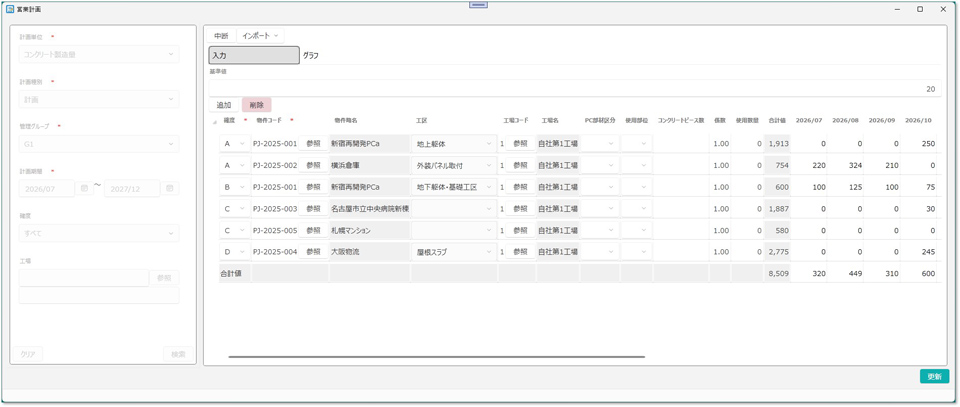Open 確度 dropdown in the 札幌マンション row

234,231
